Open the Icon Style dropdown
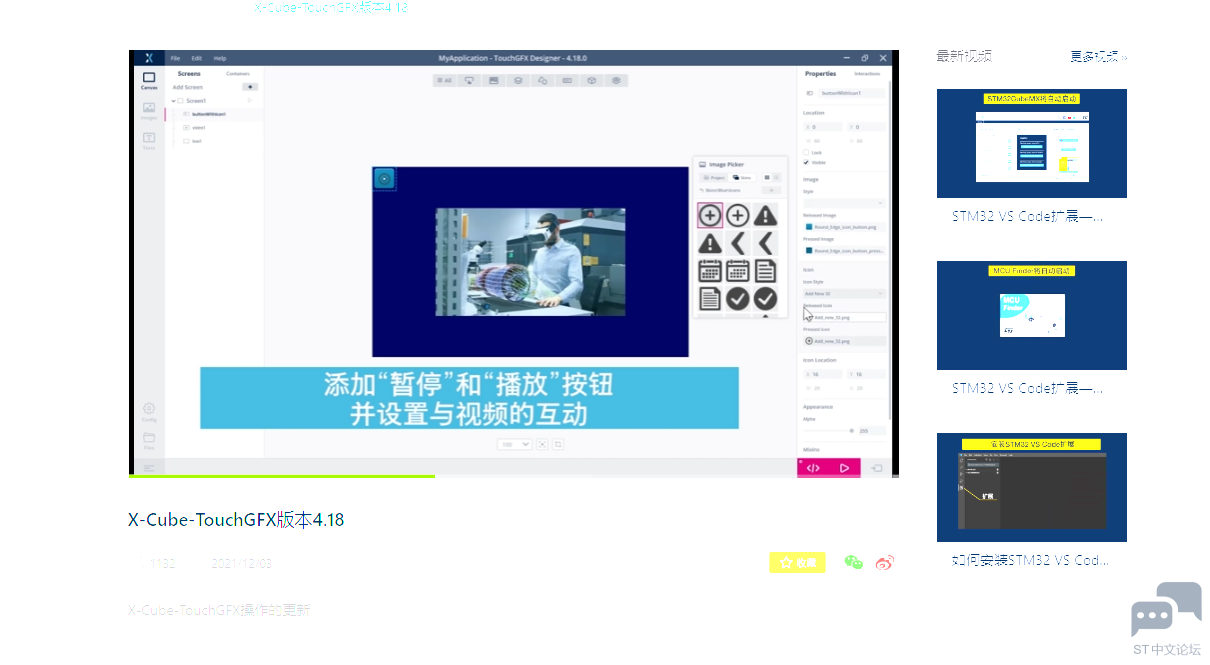This screenshot has height=665, width=1210. pos(844,293)
